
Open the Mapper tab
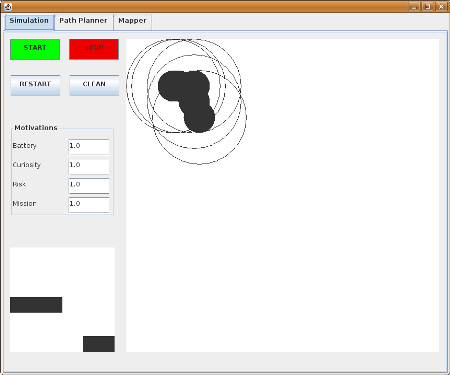click(x=132, y=22)
